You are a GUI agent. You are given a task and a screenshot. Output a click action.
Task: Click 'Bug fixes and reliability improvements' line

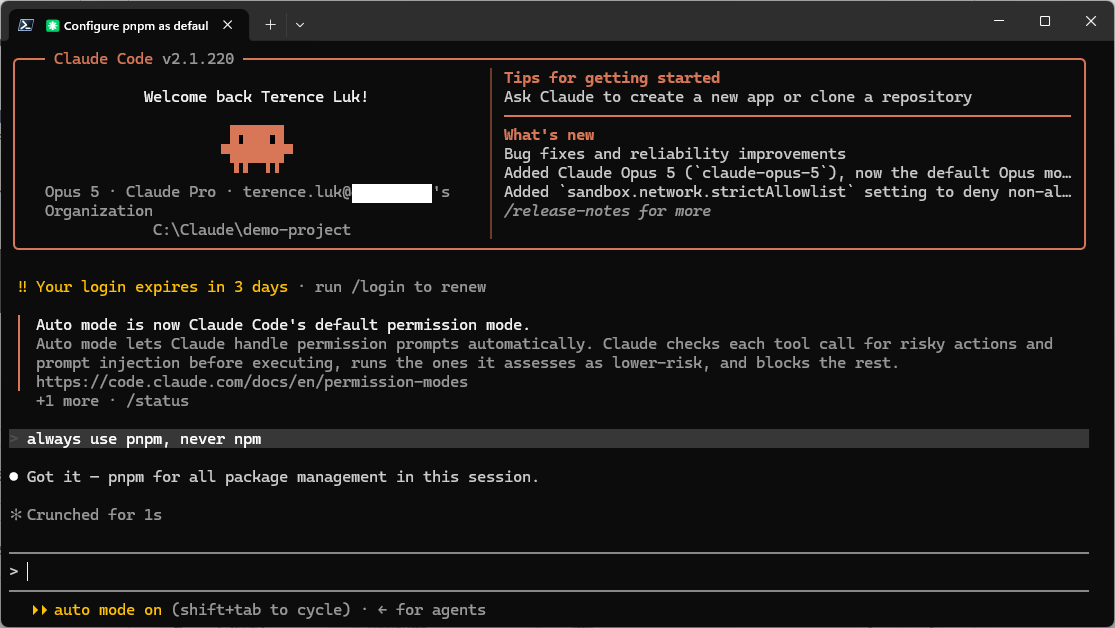tap(675, 154)
